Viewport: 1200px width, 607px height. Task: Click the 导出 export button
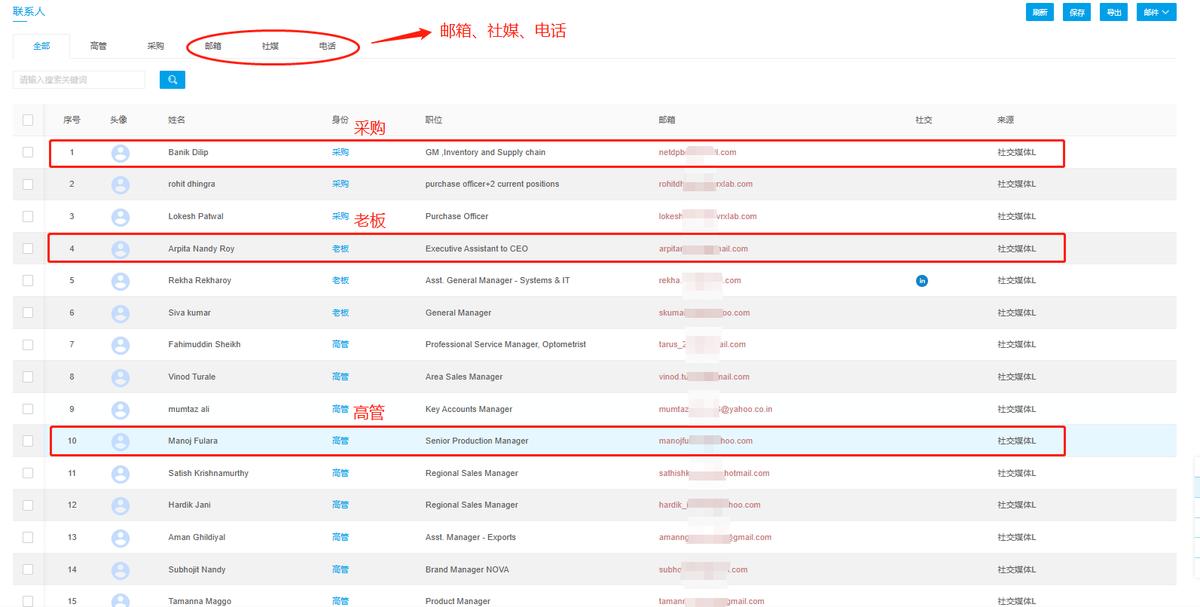point(1112,13)
